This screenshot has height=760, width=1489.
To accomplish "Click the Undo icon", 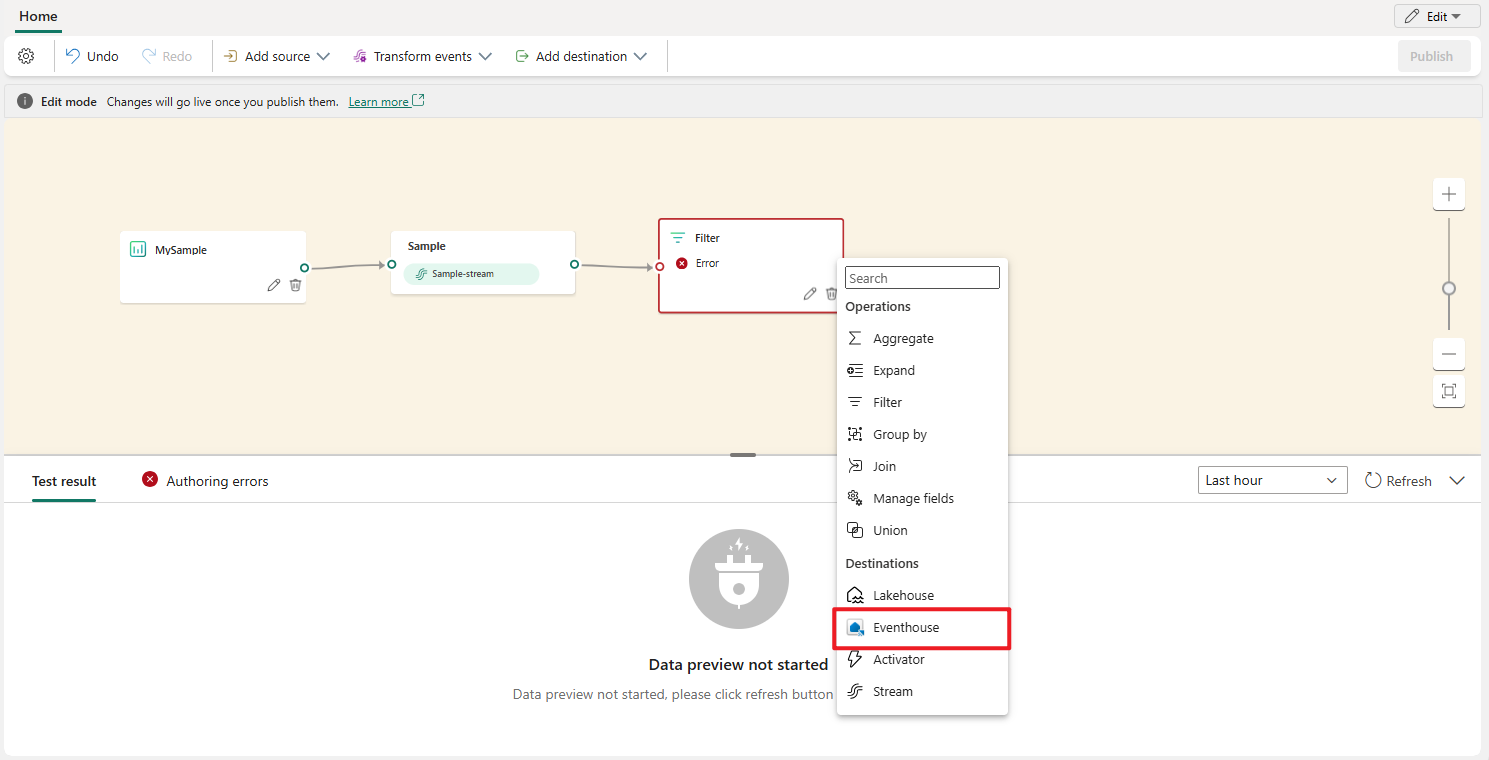I will (91, 55).
